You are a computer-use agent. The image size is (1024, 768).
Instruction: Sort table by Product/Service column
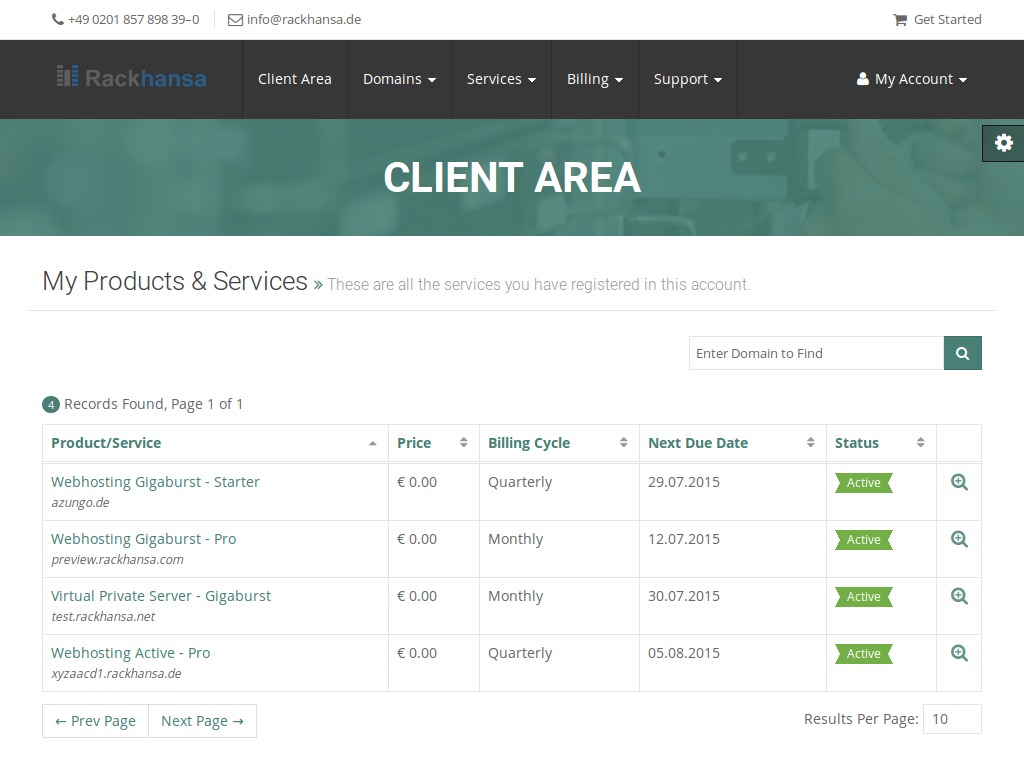pyautogui.click(x=215, y=443)
